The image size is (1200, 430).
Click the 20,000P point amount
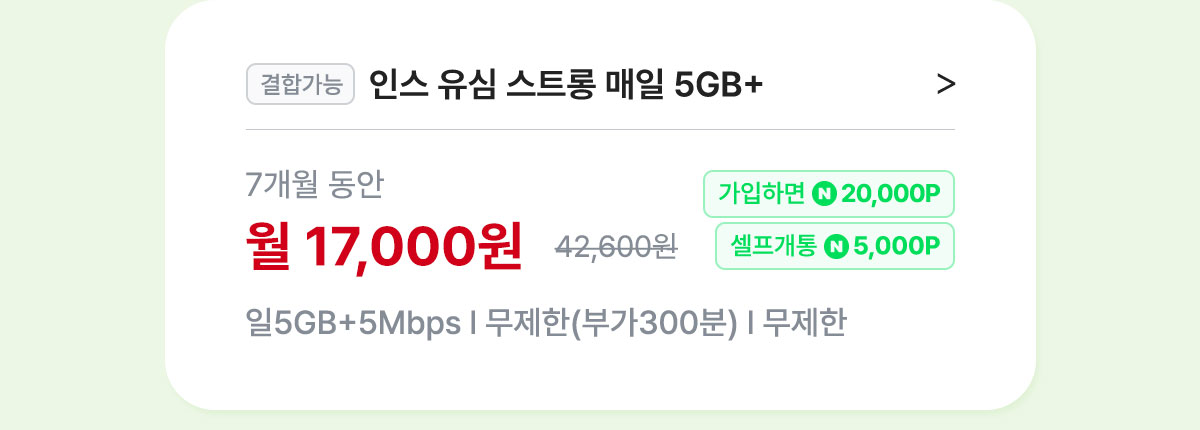(892, 194)
